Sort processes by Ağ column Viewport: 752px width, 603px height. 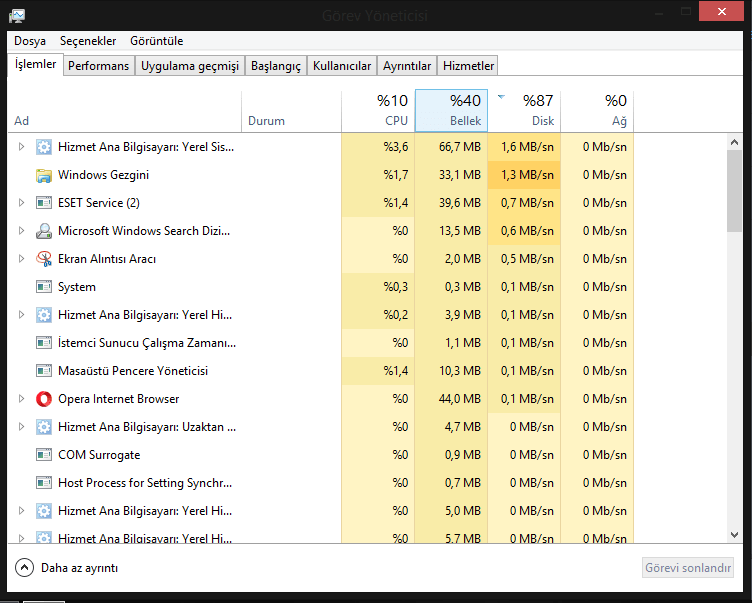tap(597, 111)
